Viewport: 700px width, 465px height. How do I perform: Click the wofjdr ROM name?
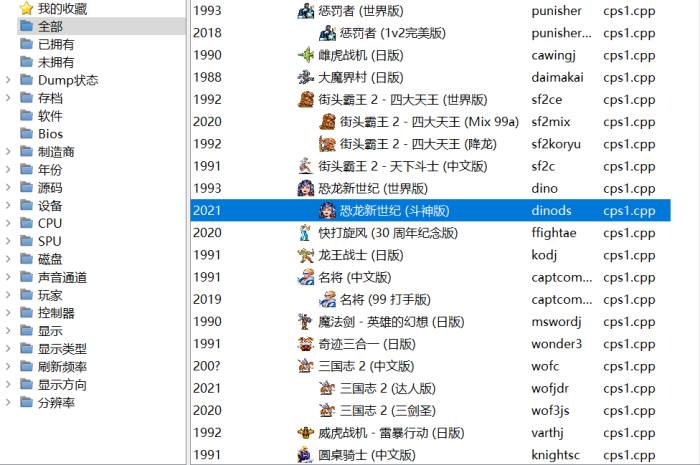click(550, 388)
